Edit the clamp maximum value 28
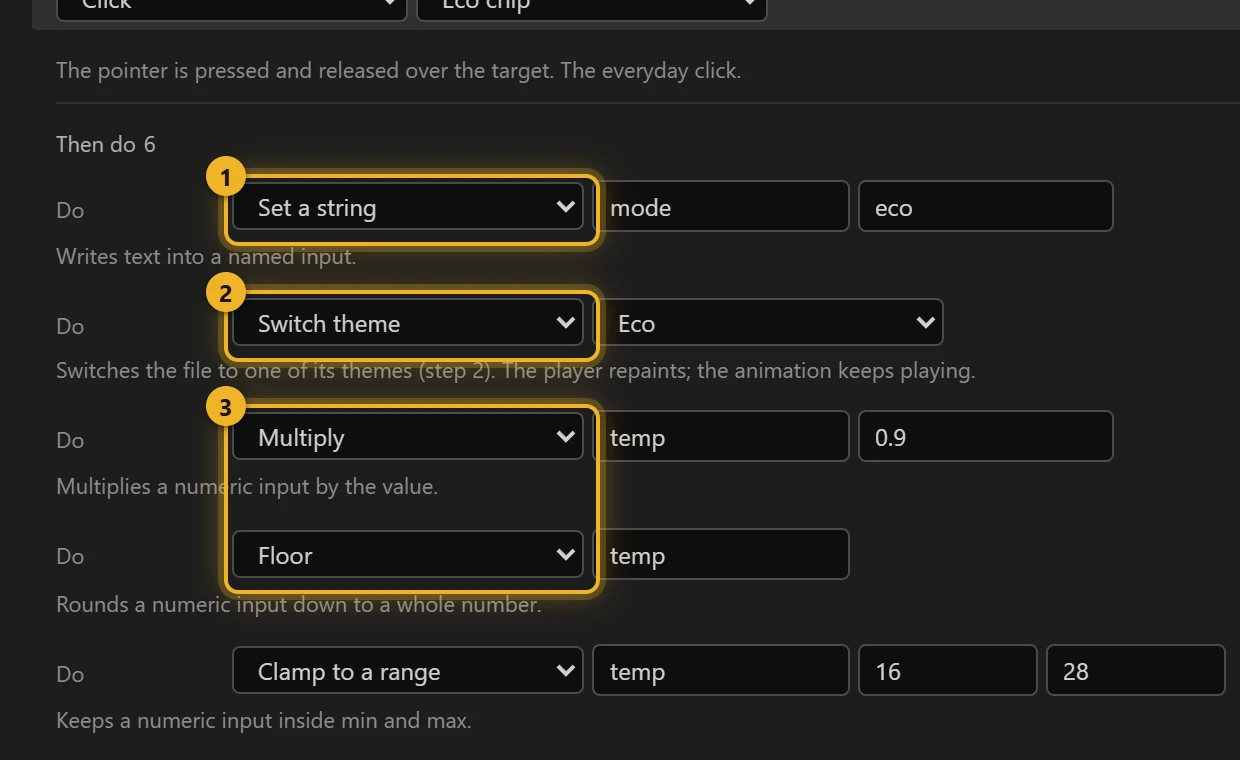The image size is (1240, 760). [x=1136, y=670]
